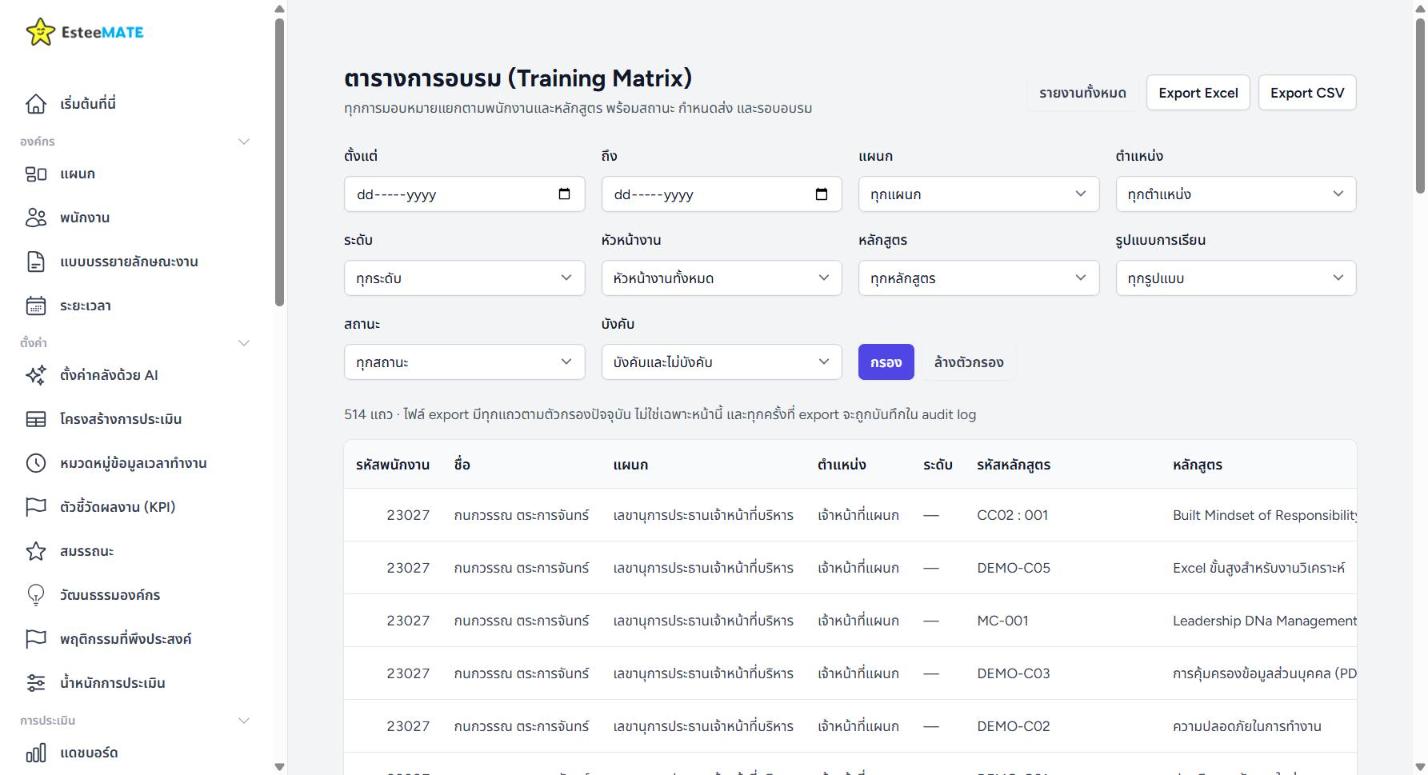1428x775 pixels.
Task: Click course code DEMO-C03
Action: point(1013,673)
